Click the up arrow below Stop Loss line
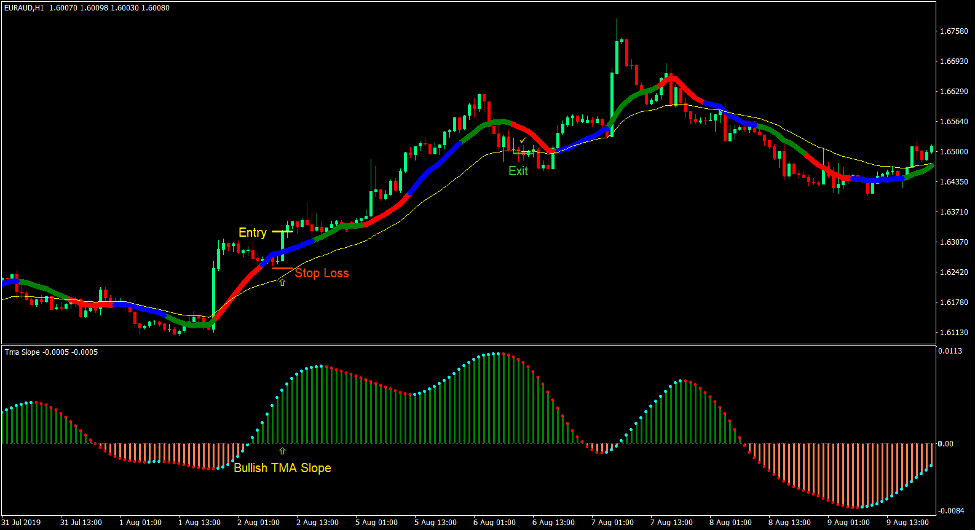 click(282, 283)
